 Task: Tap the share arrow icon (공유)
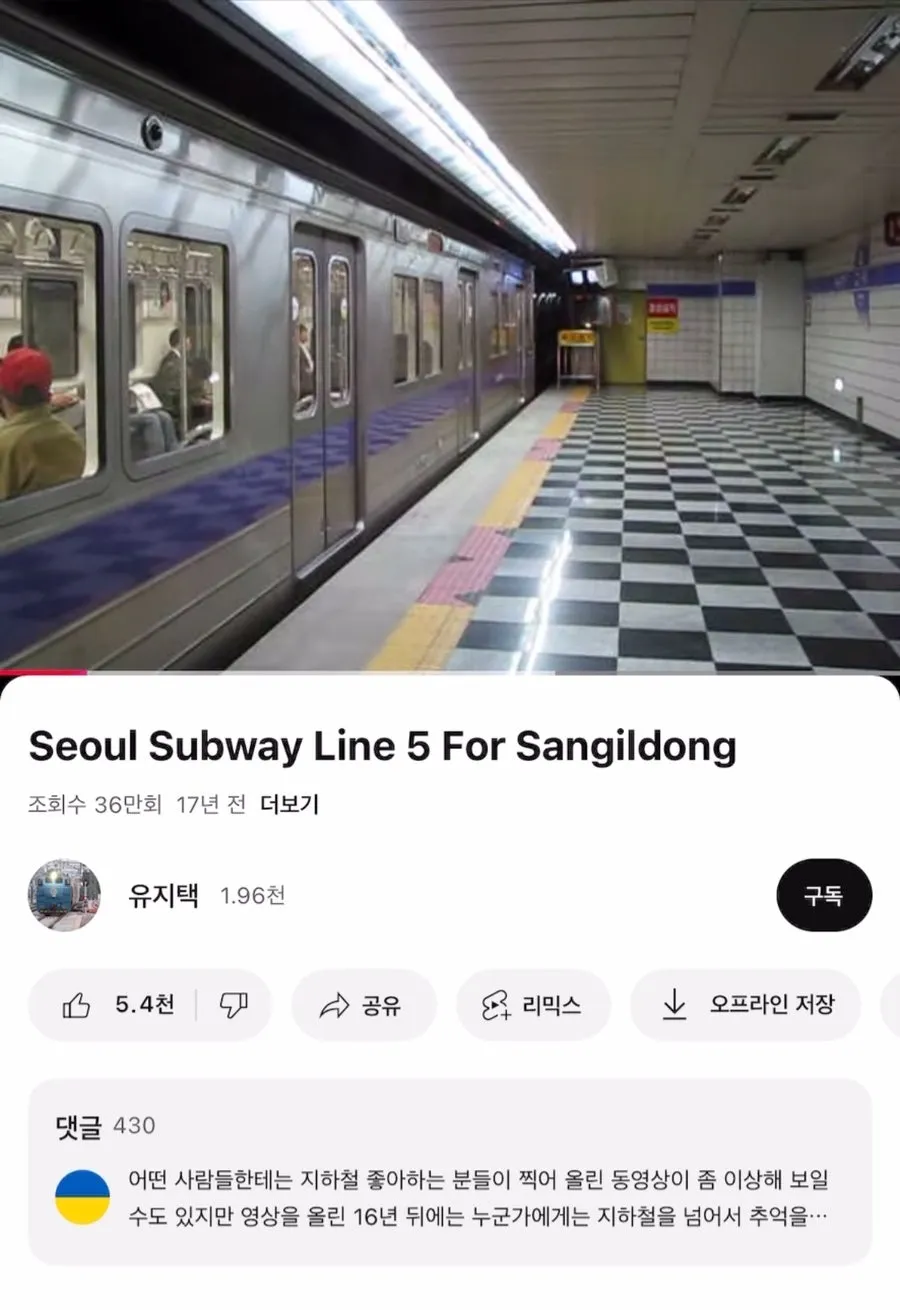334,1005
